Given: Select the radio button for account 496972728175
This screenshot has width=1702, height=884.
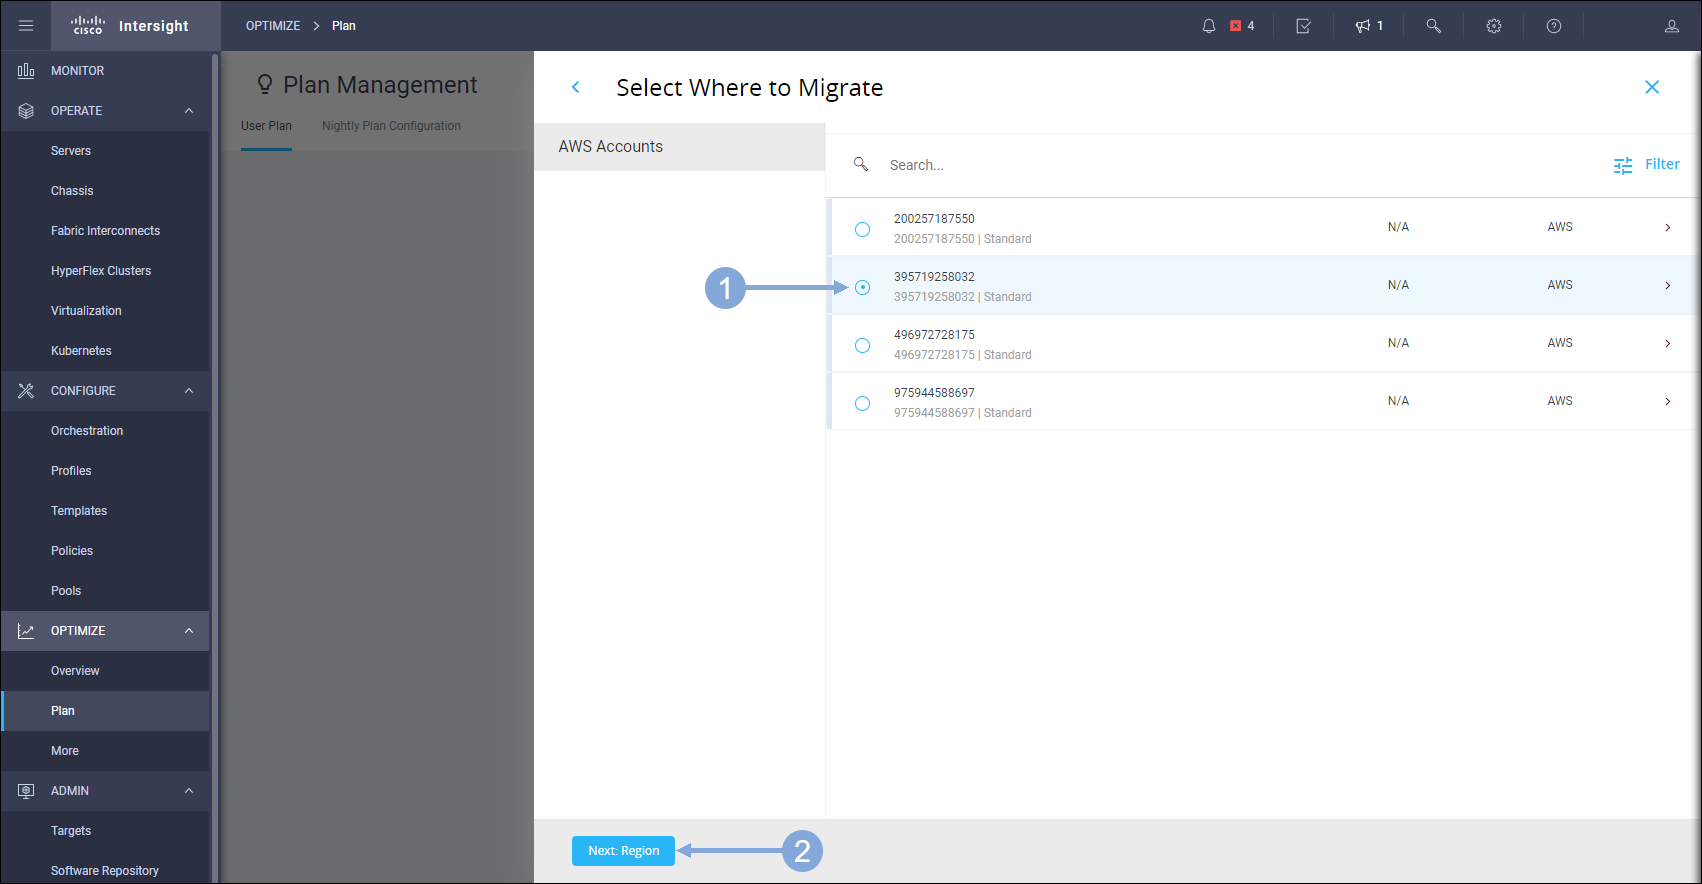Looking at the screenshot, I should click(x=862, y=345).
